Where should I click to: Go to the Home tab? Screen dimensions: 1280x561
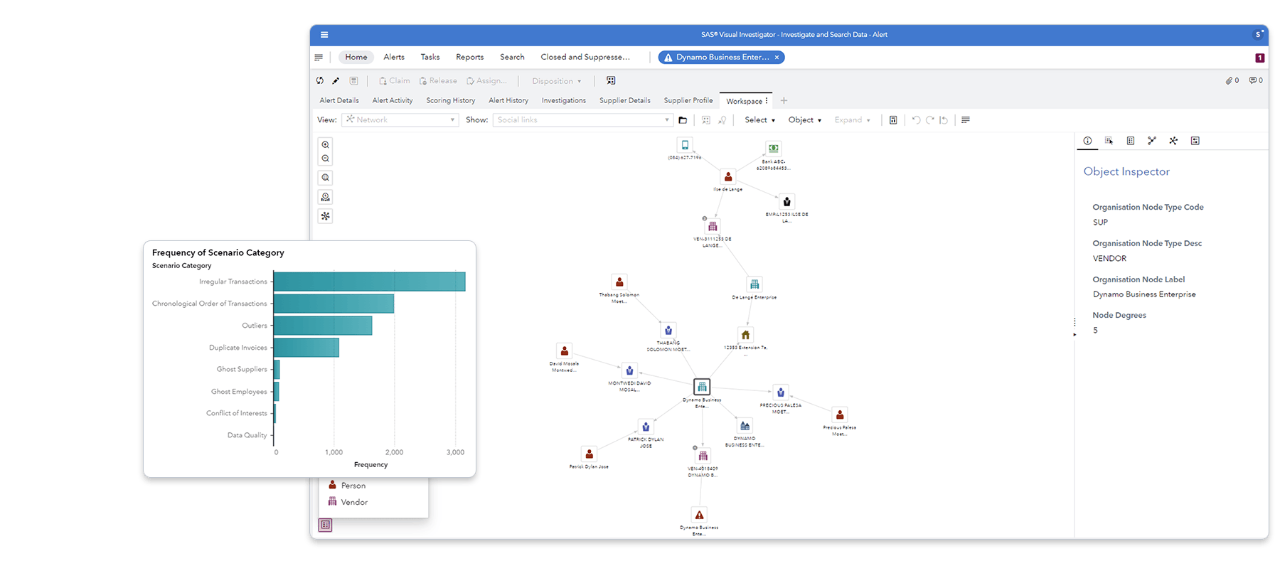click(x=356, y=57)
